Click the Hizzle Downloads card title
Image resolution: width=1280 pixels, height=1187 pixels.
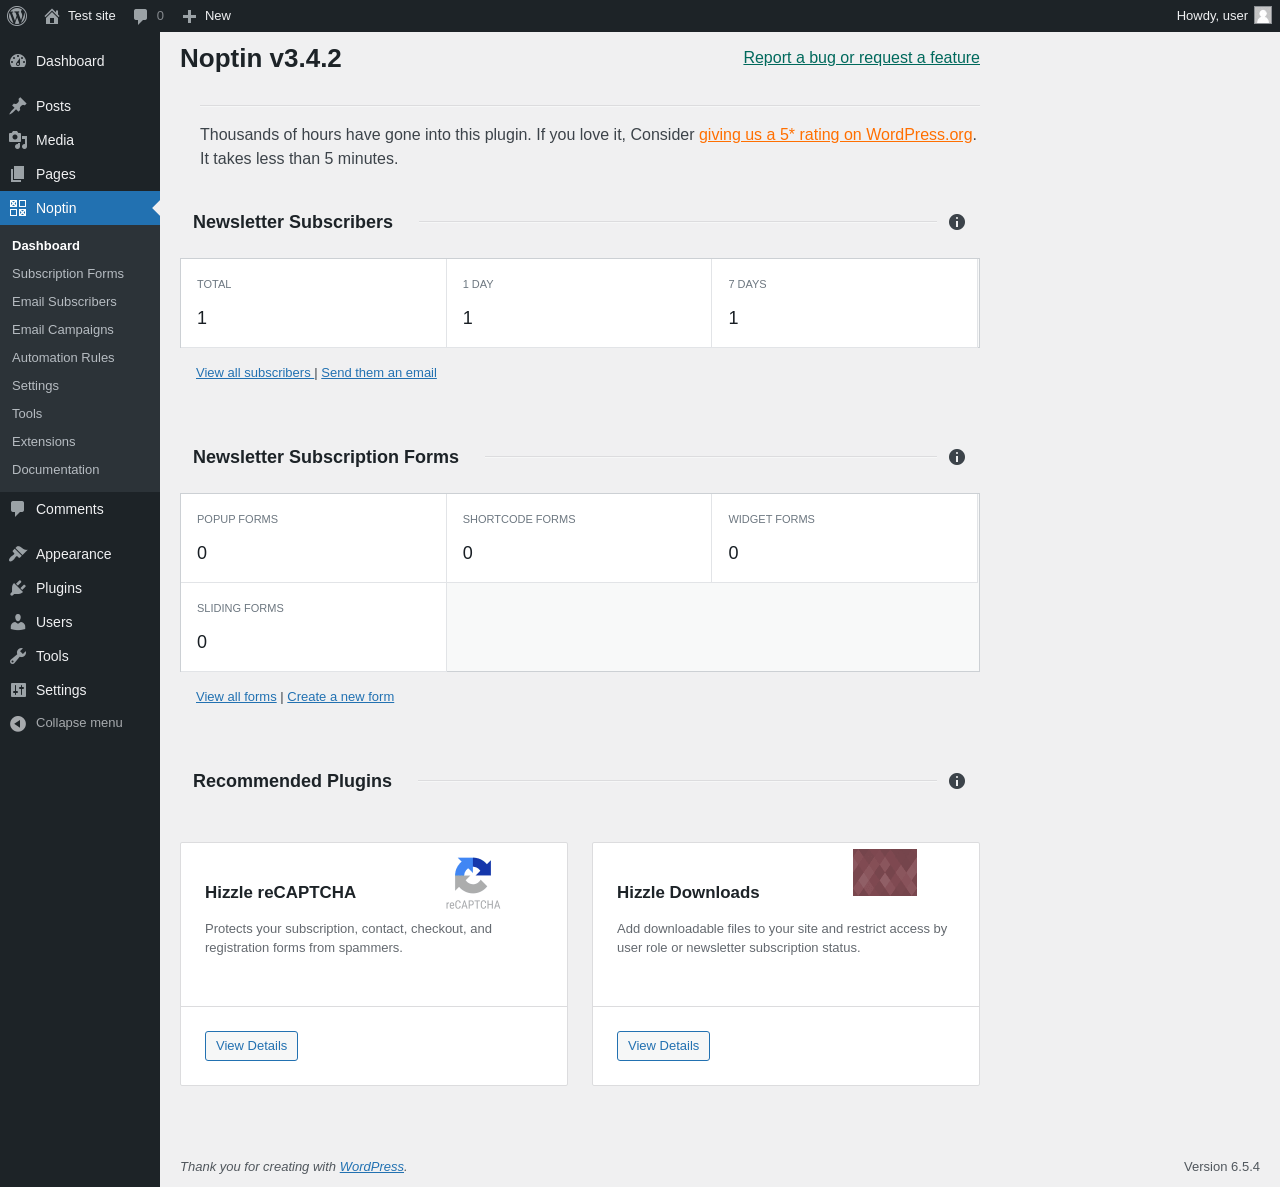688,893
